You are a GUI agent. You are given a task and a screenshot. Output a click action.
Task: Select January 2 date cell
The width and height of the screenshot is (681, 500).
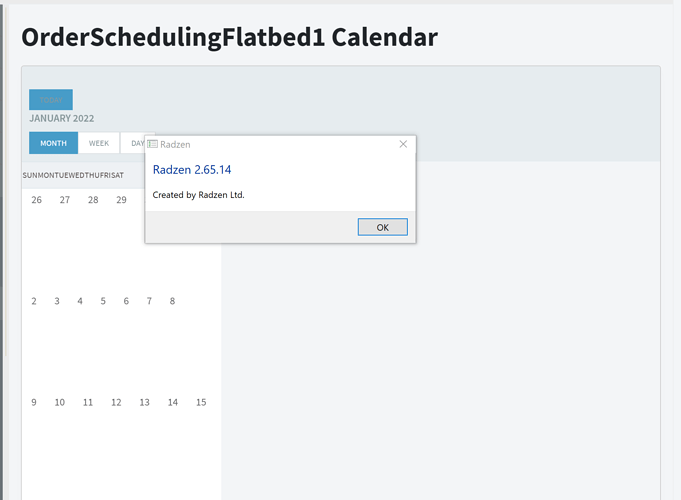(34, 301)
